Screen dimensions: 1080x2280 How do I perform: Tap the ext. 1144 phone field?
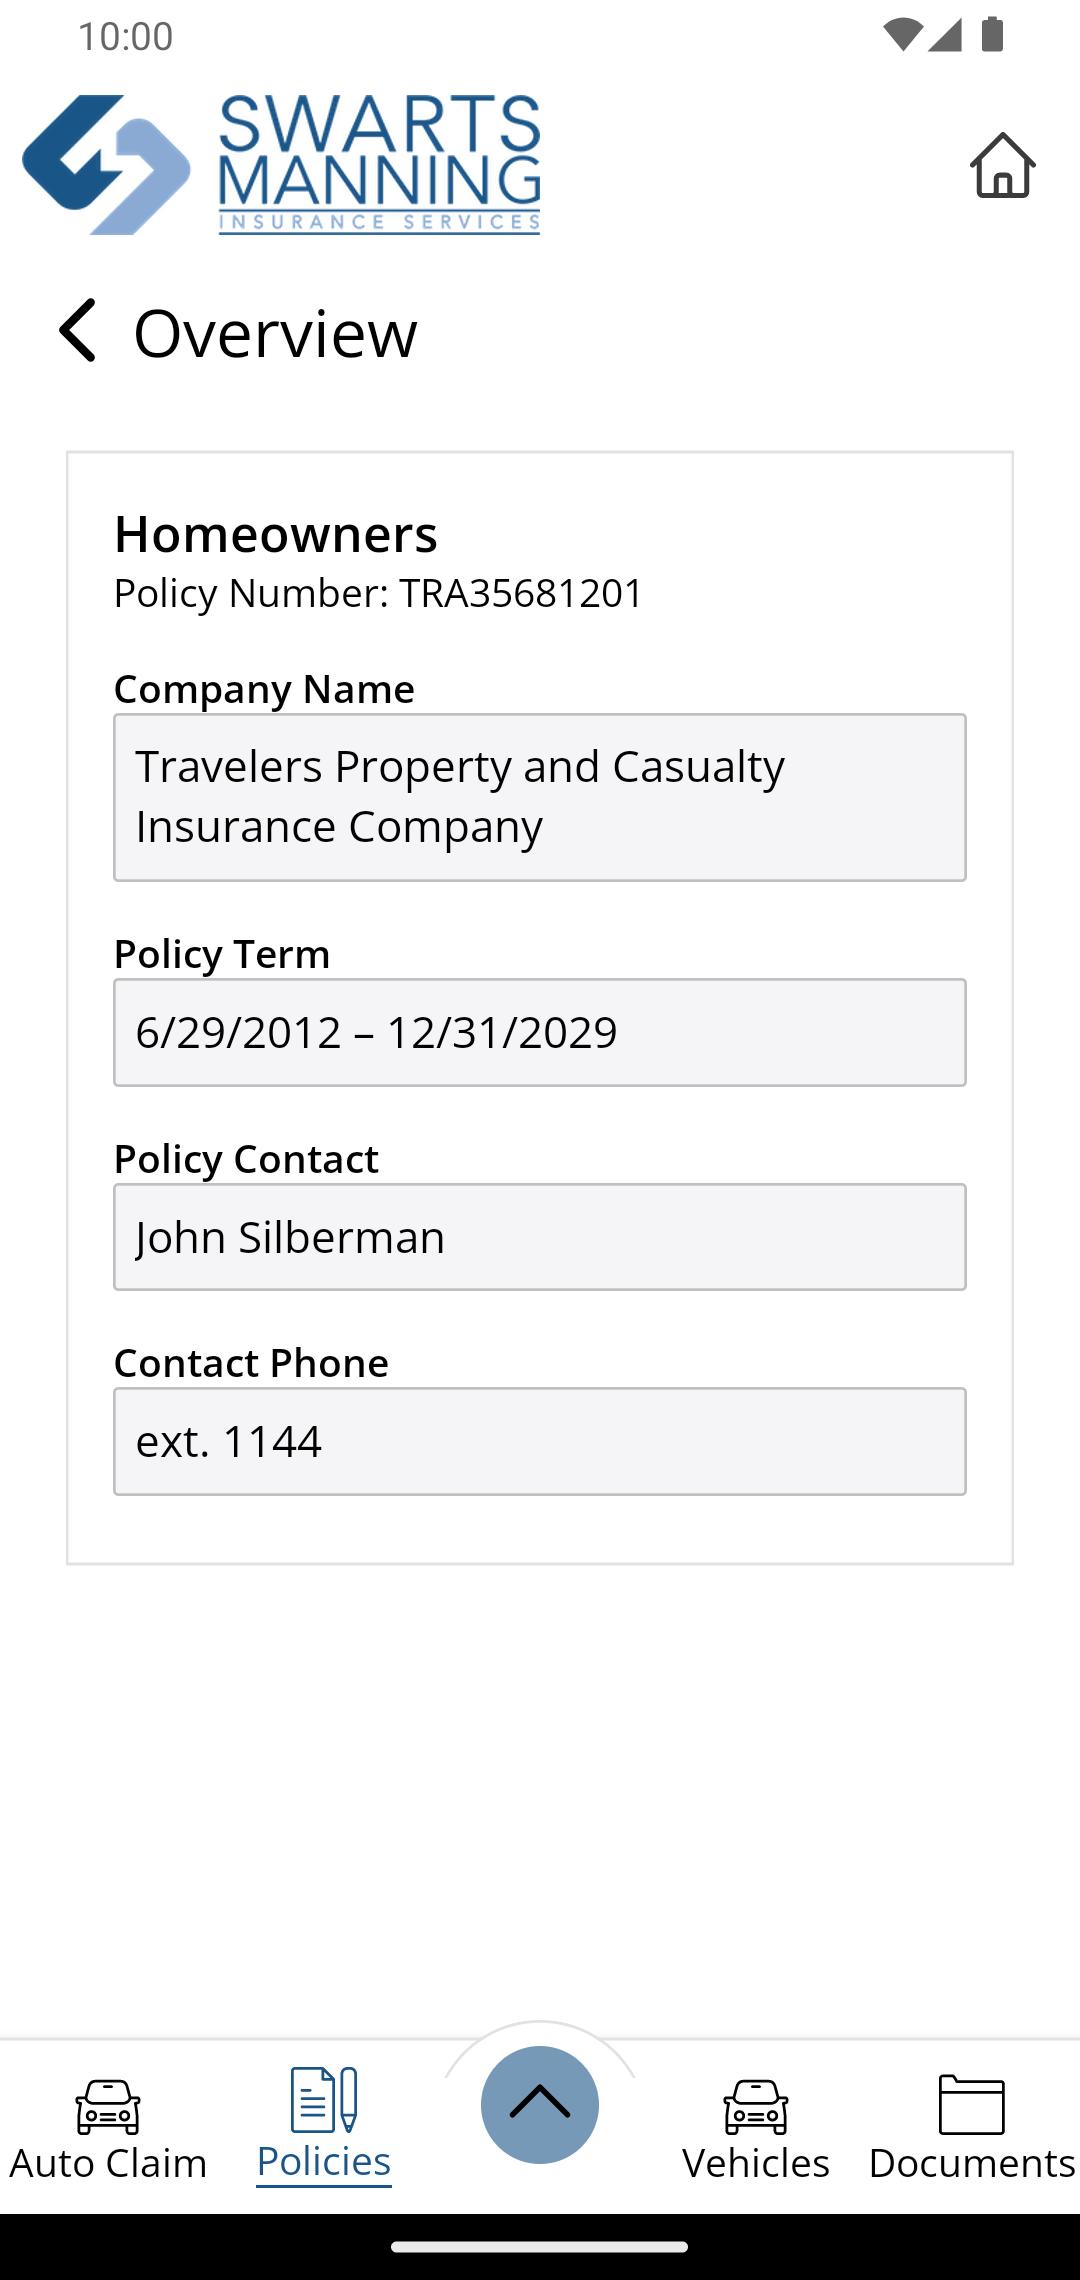tap(540, 1441)
